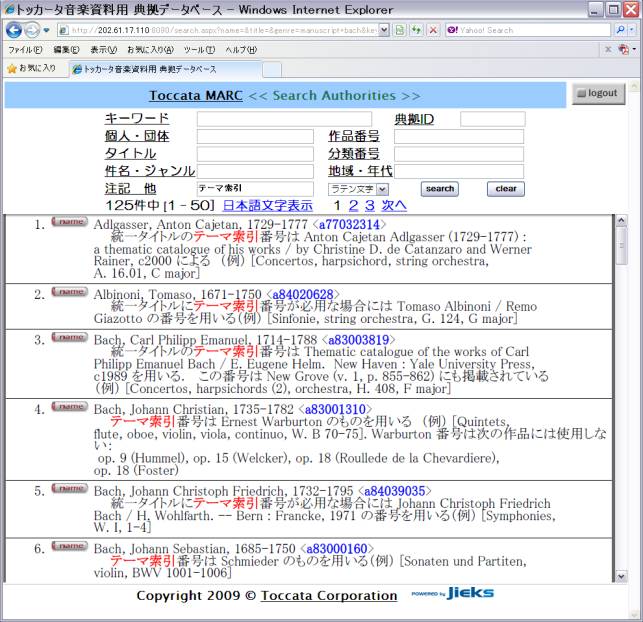Click name icon for Johann Christoph Friedrich Bach
The height and width of the screenshot is (622, 643).
(69, 488)
